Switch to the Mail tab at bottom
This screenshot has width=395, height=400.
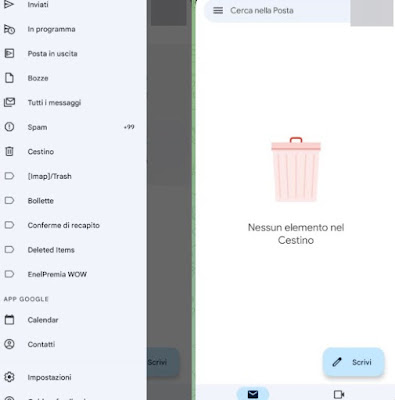pos(253,394)
